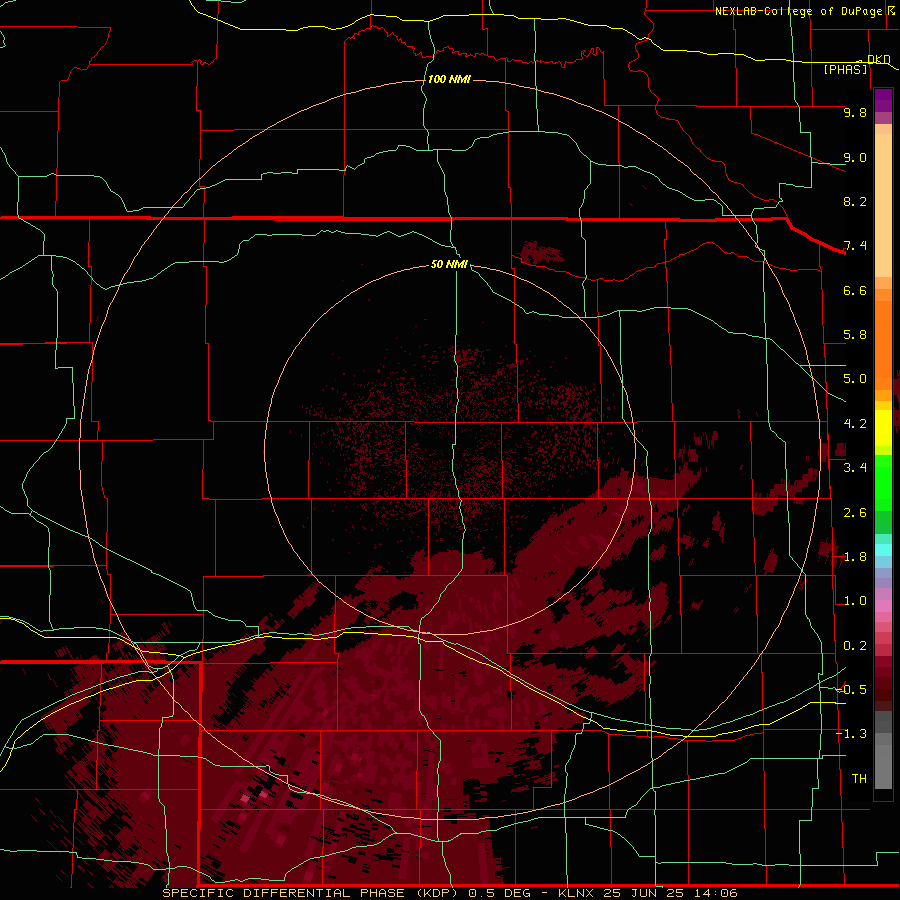900x900 pixels.
Task: Click the 3.4 value on the color scale
Action: (x=855, y=468)
